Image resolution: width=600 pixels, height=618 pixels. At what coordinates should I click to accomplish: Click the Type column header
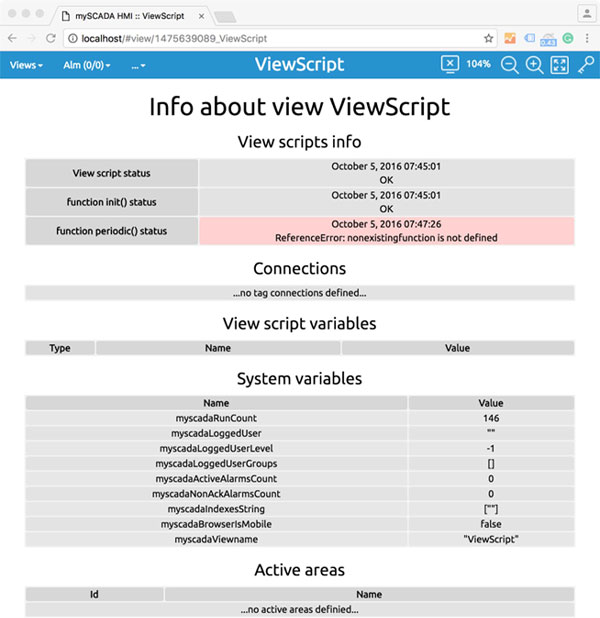60,348
